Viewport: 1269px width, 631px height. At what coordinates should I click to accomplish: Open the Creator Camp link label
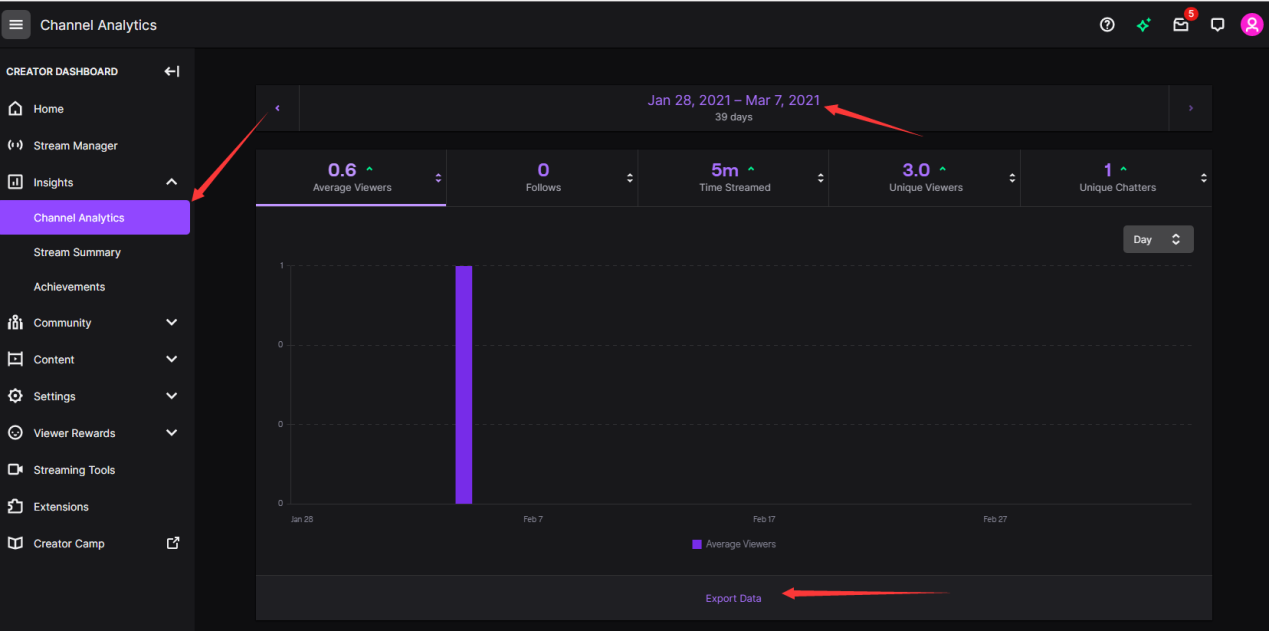click(x=69, y=544)
